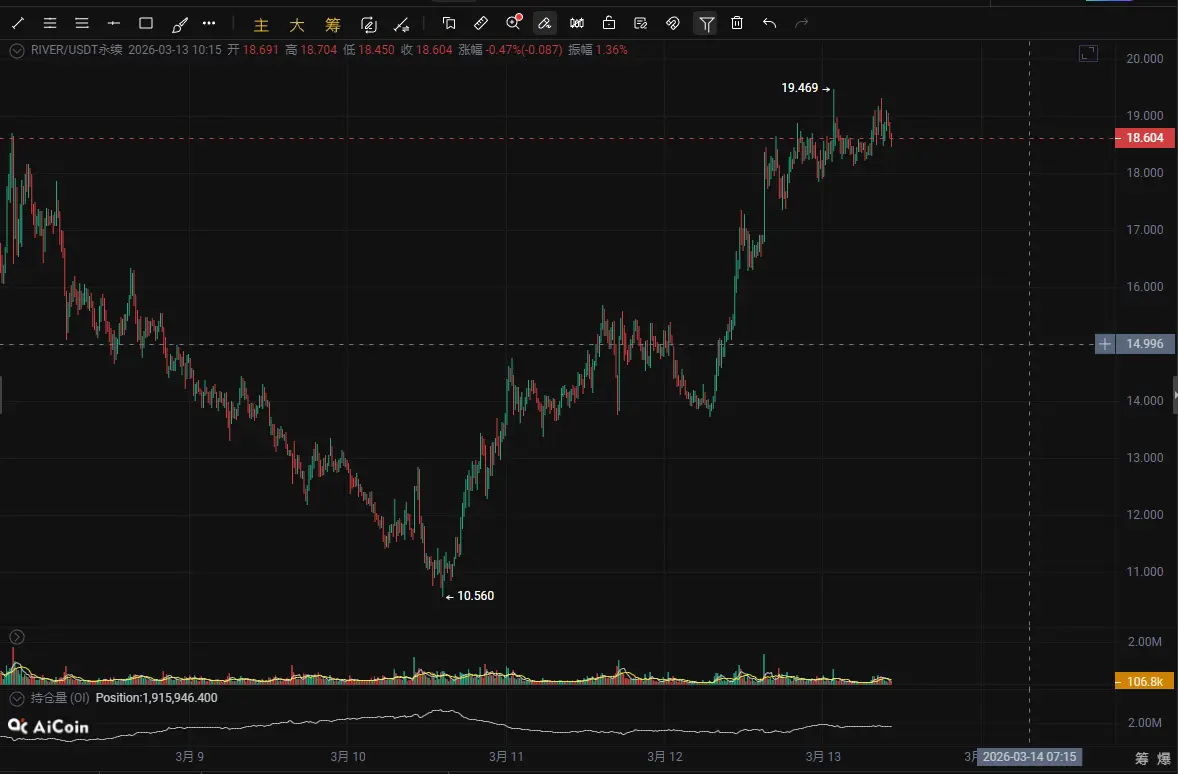Image resolution: width=1178 pixels, height=774 pixels.
Task: Click the 3月 12 date label
Action: point(665,757)
